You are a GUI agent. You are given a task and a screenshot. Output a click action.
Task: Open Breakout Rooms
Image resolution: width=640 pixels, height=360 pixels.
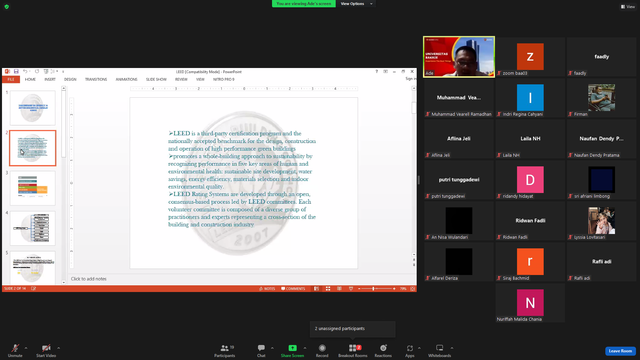point(353,350)
